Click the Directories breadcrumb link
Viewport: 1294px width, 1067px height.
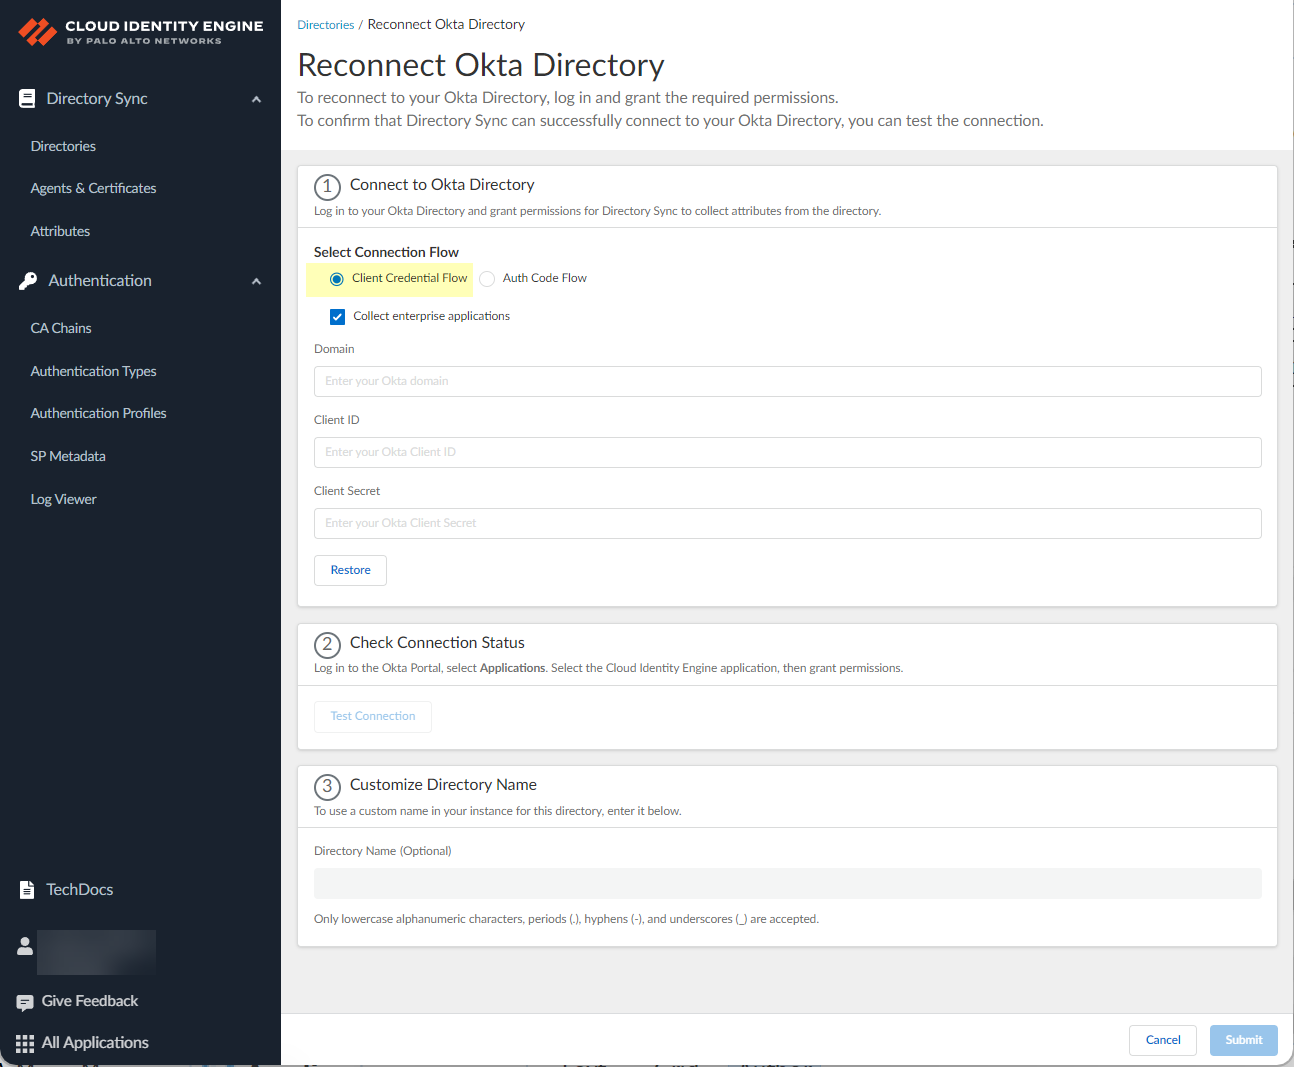click(325, 25)
